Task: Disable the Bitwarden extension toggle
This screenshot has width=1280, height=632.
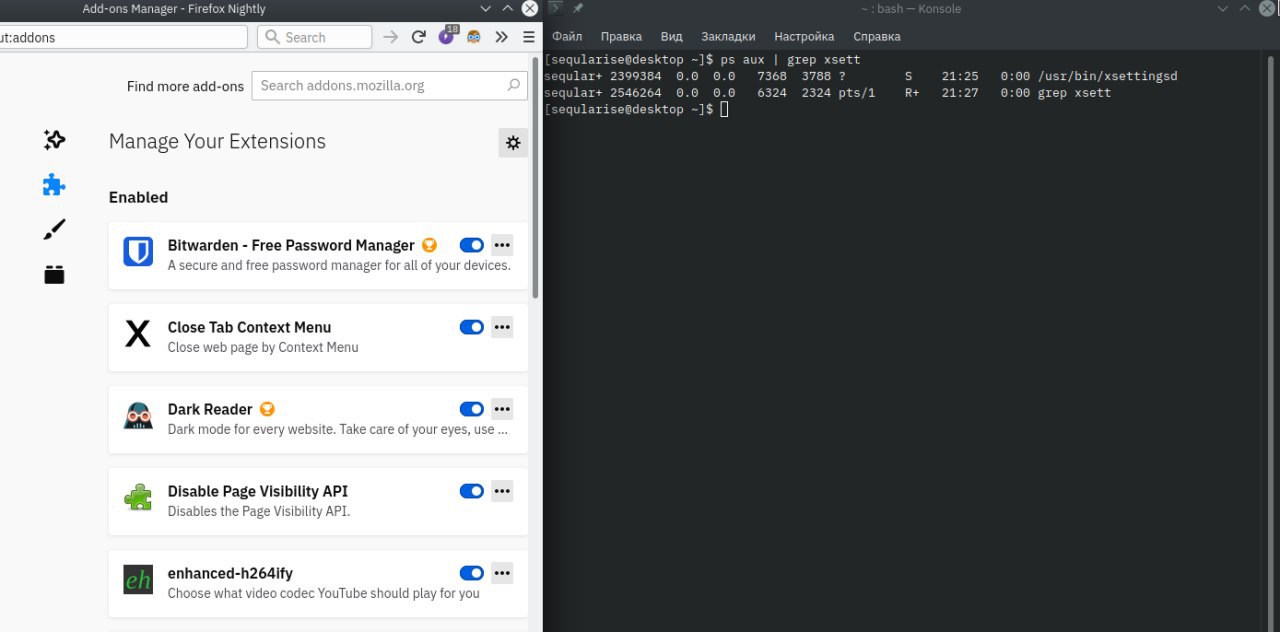Action: pos(472,245)
